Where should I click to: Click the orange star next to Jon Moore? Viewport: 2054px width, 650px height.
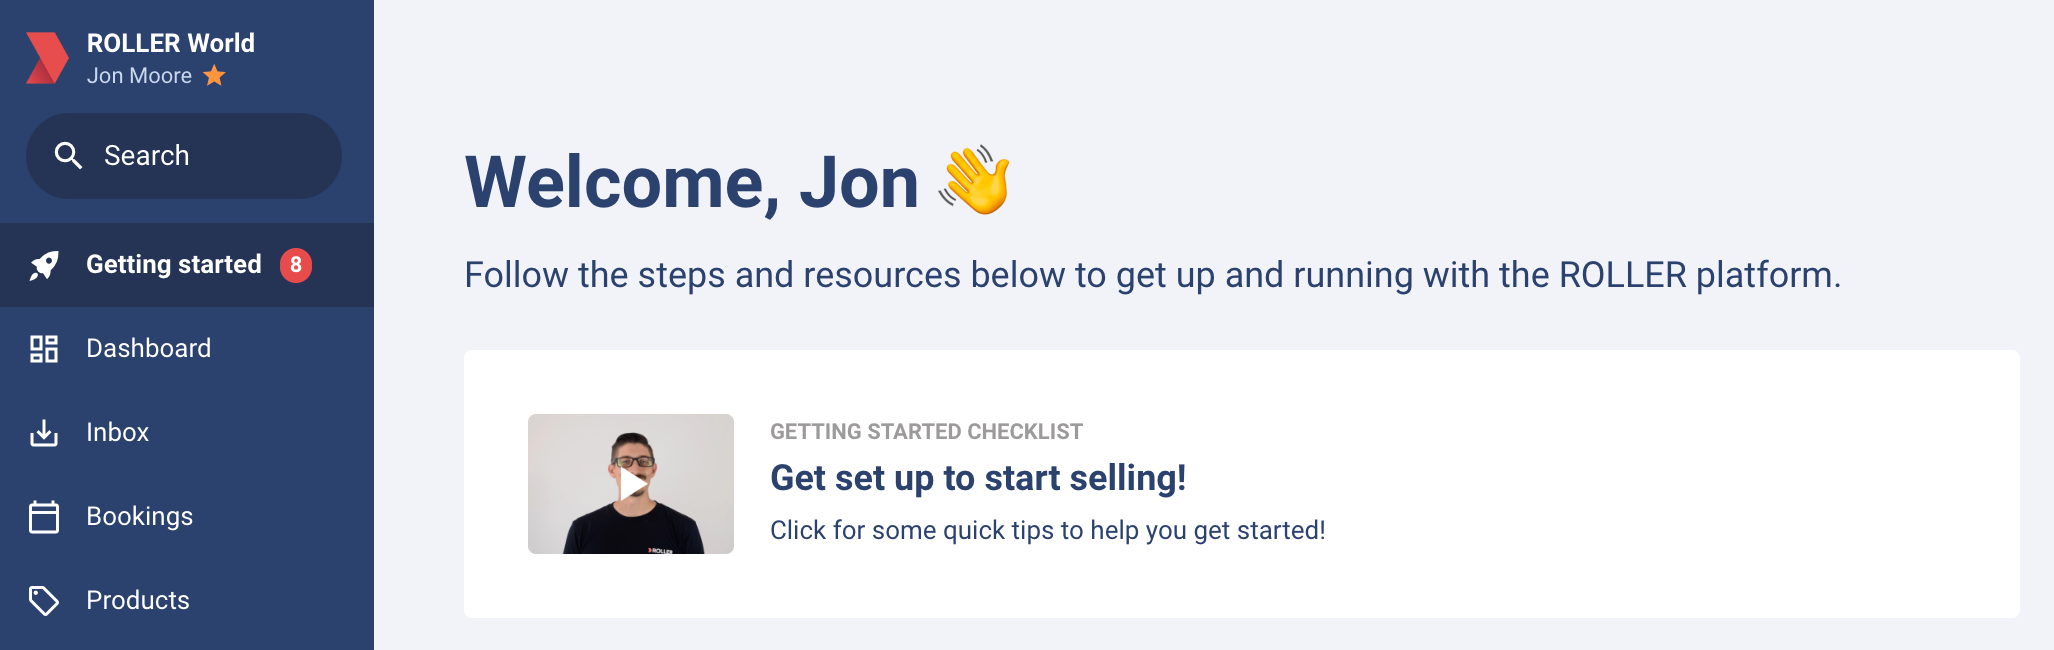pos(214,76)
